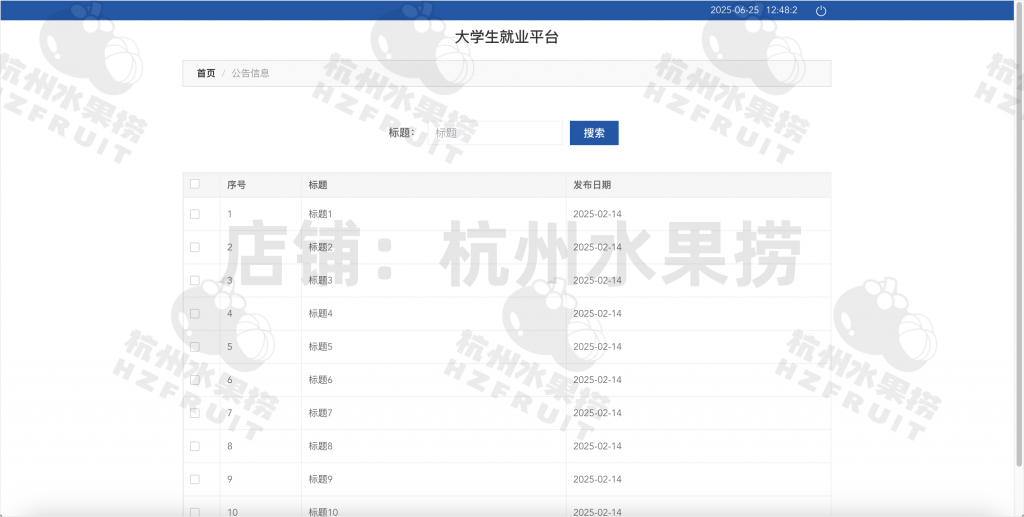This screenshot has width=1024, height=517.
Task: Select the 标题5 cell
Action: tap(434, 347)
